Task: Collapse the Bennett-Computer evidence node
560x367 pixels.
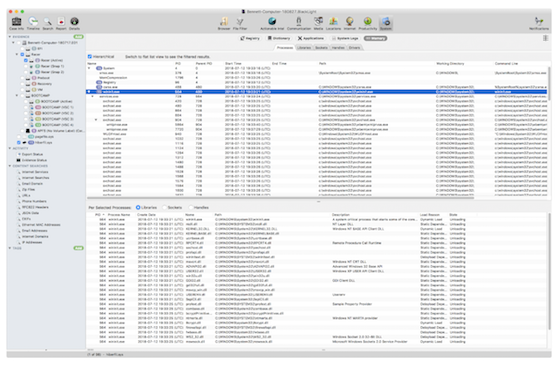Action: 13,42
